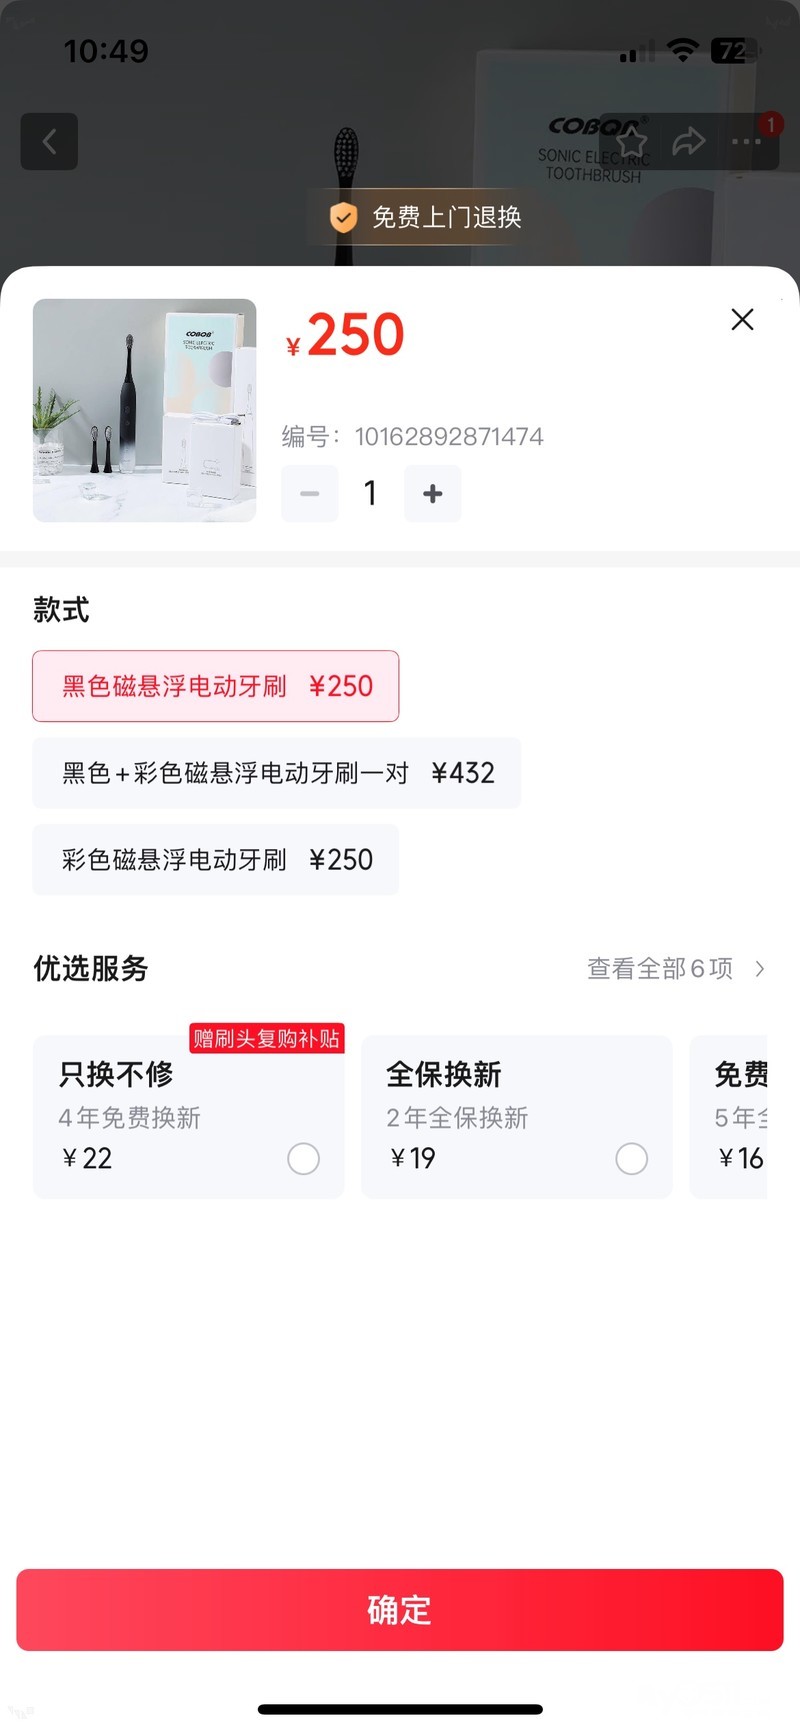Open the more options ellipsis menu
The image size is (800, 1731).
click(746, 142)
